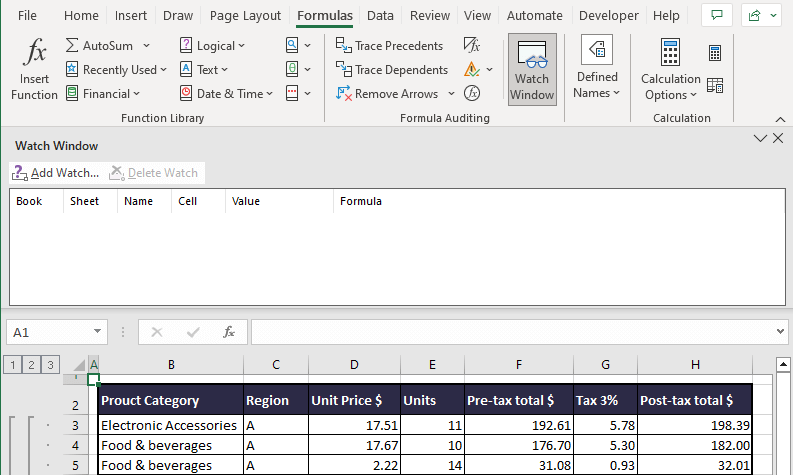Switch to the Home tab
This screenshot has height=475, width=793.
click(81, 16)
